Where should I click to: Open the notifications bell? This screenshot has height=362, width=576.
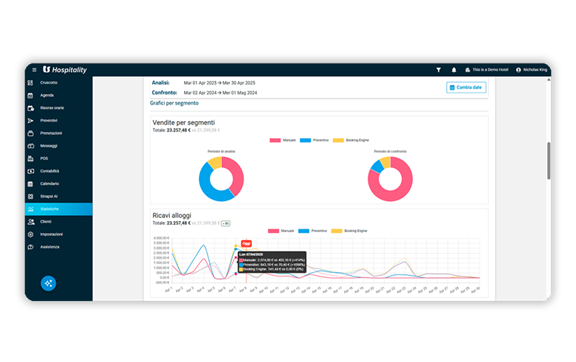tap(454, 70)
